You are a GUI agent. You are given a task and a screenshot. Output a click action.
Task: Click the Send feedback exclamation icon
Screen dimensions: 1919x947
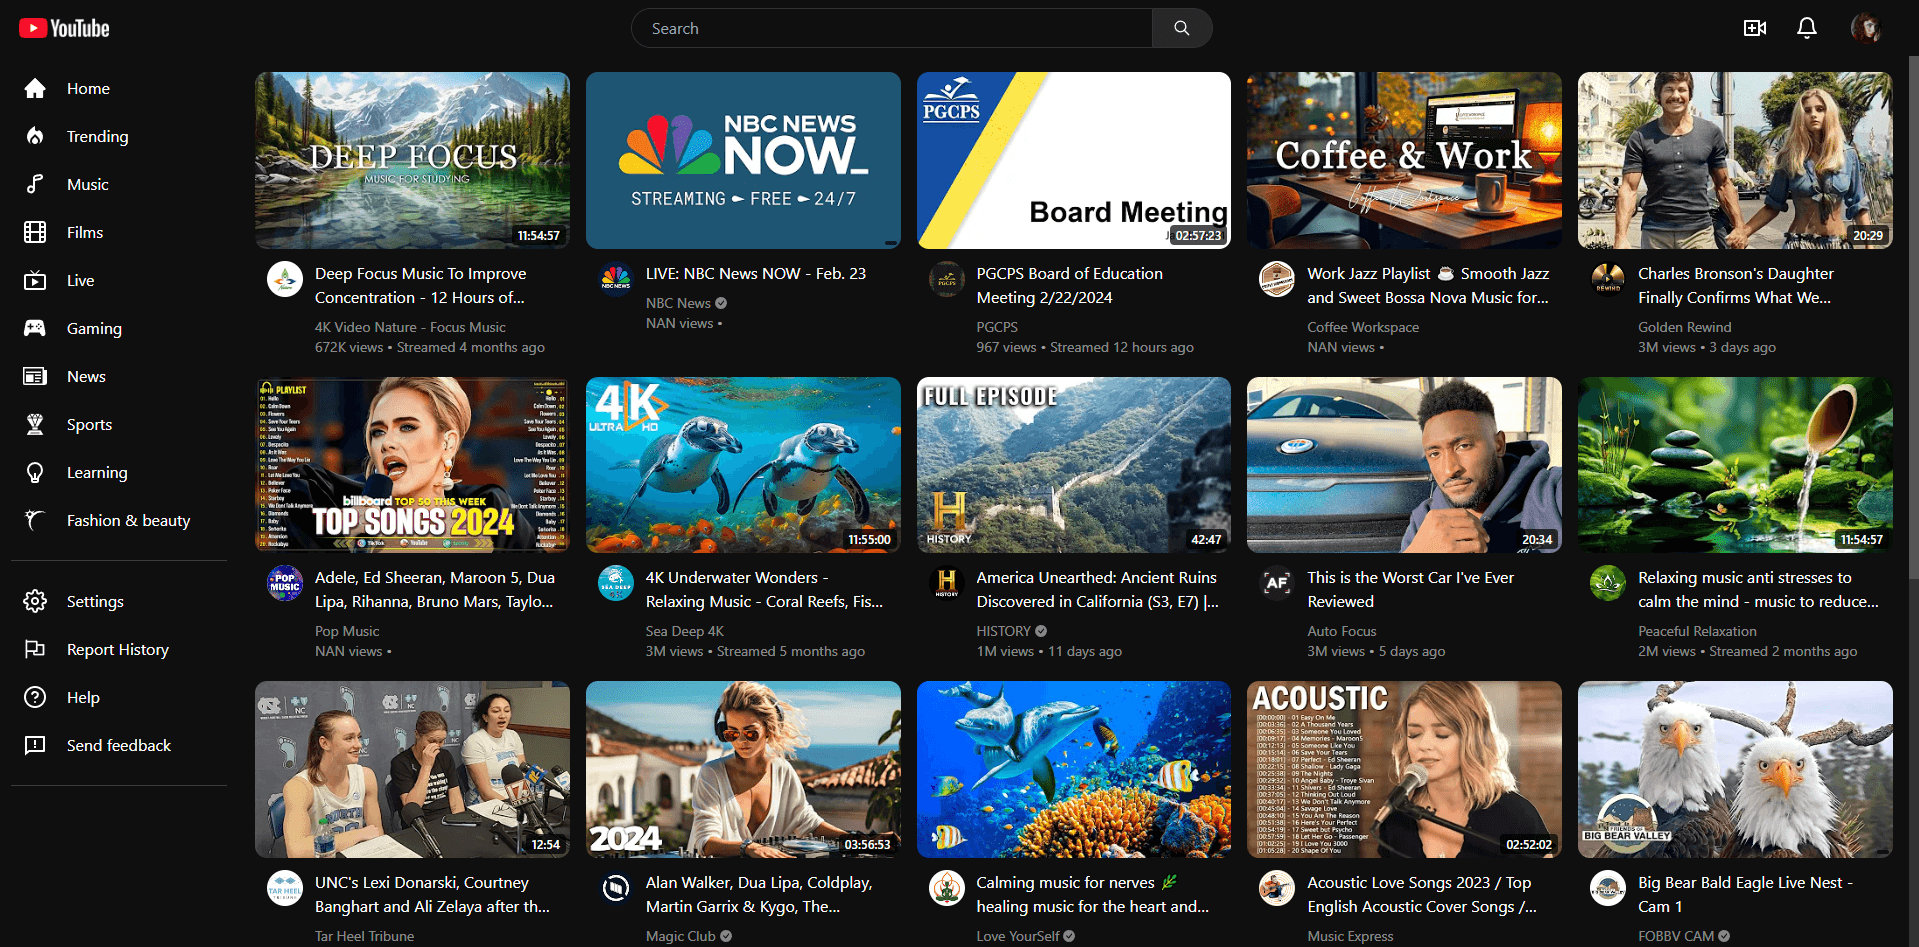(35, 745)
